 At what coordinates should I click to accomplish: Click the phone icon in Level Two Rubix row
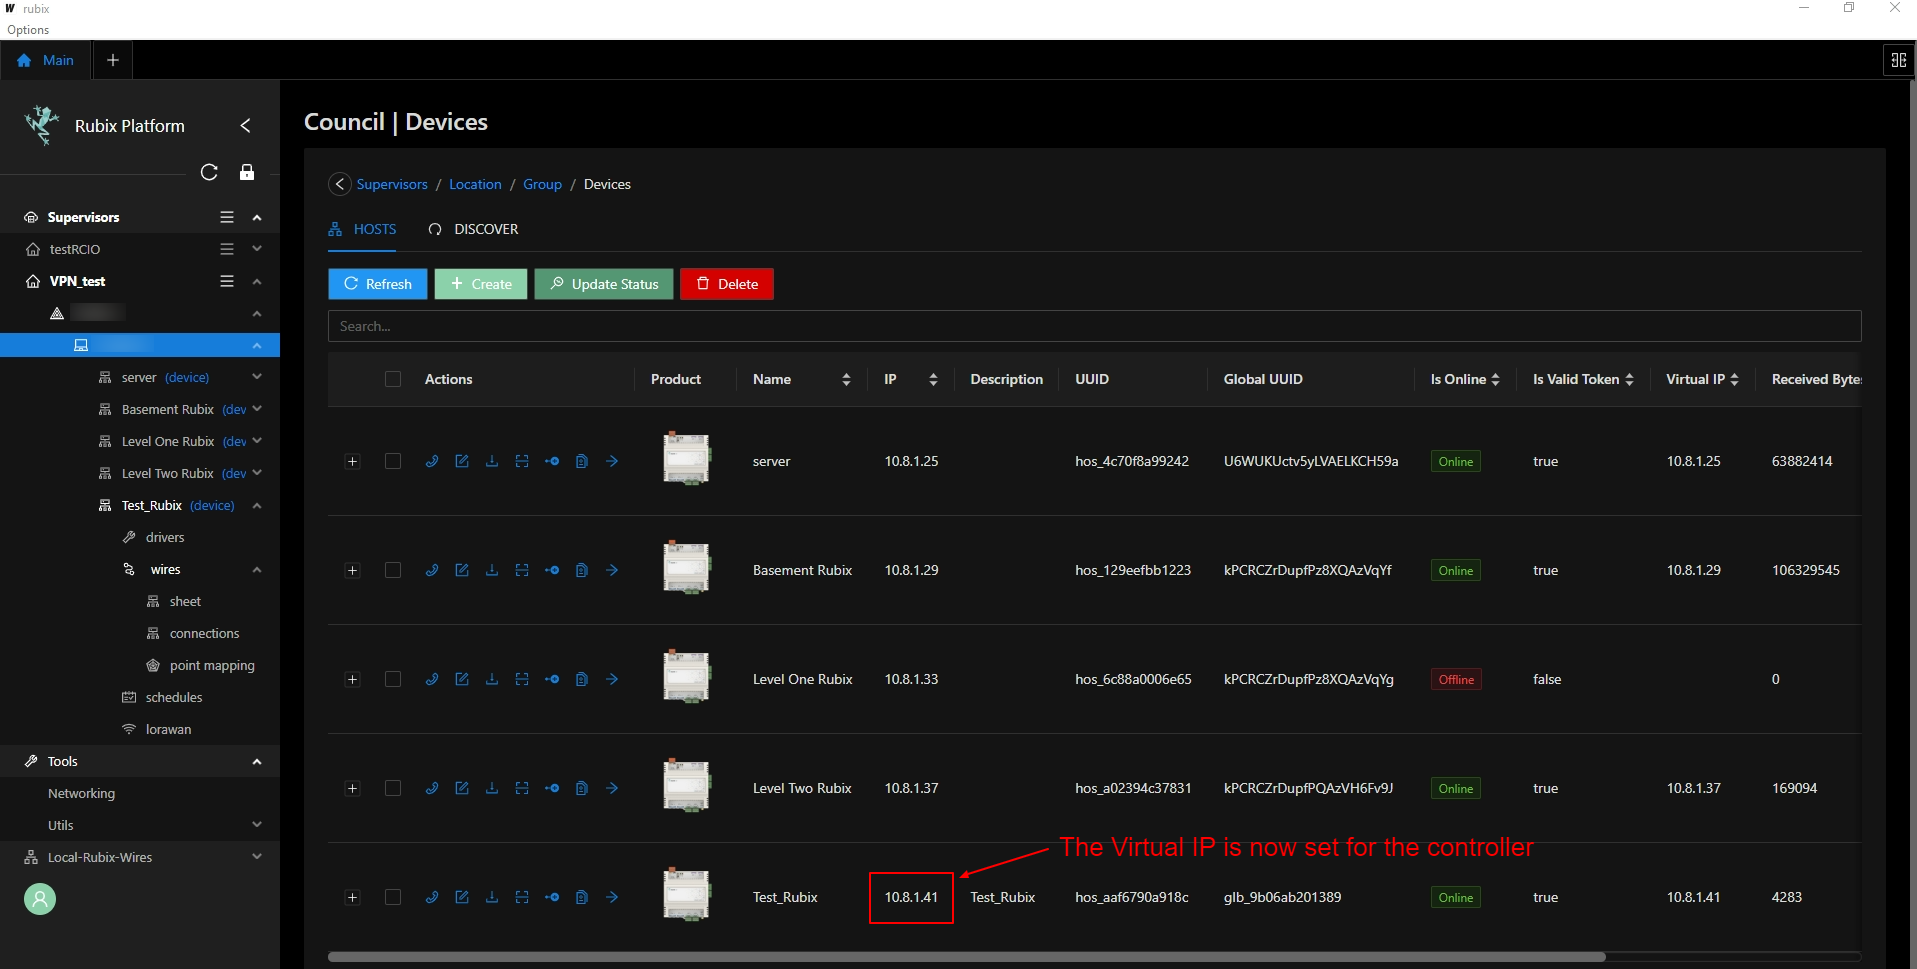432,788
